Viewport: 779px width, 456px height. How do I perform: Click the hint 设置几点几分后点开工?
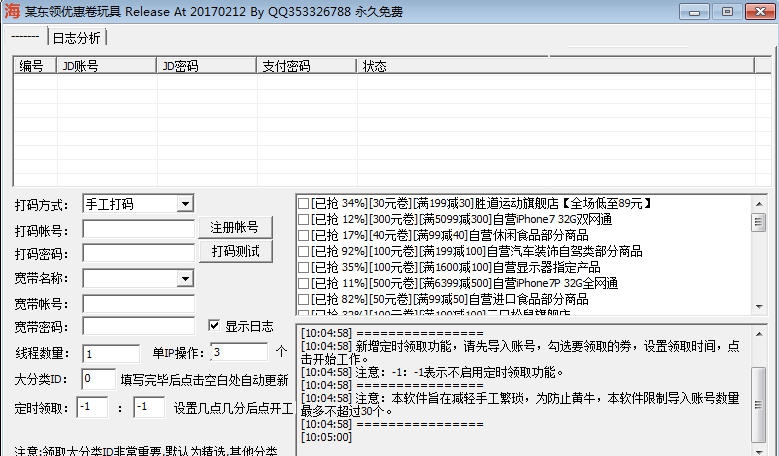point(234,408)
